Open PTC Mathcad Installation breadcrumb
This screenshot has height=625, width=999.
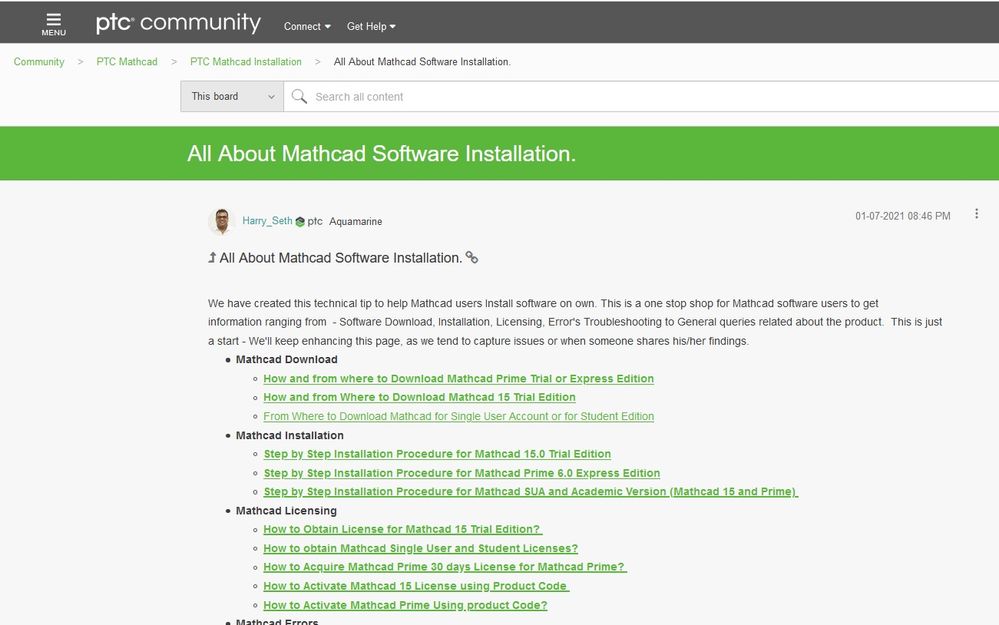click(x=246, y=62)
